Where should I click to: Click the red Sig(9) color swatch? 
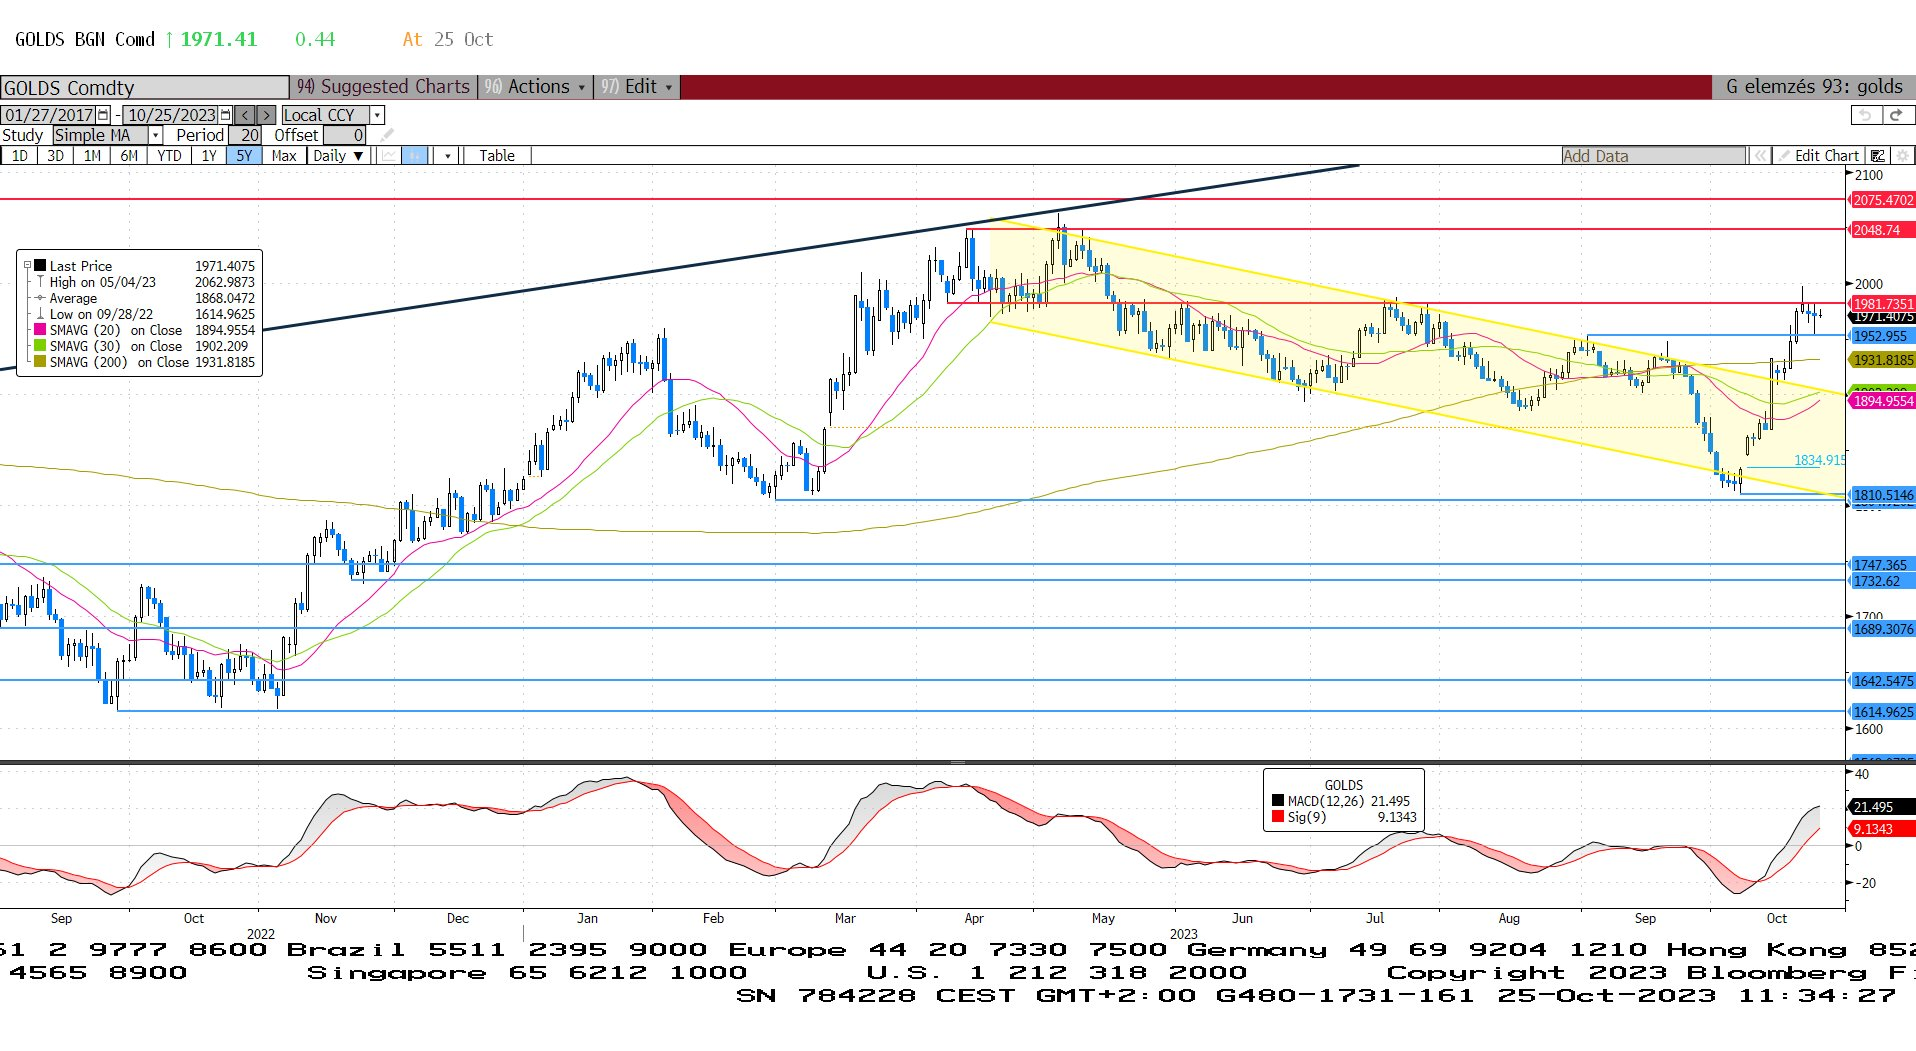click(x=1277, y=817)
